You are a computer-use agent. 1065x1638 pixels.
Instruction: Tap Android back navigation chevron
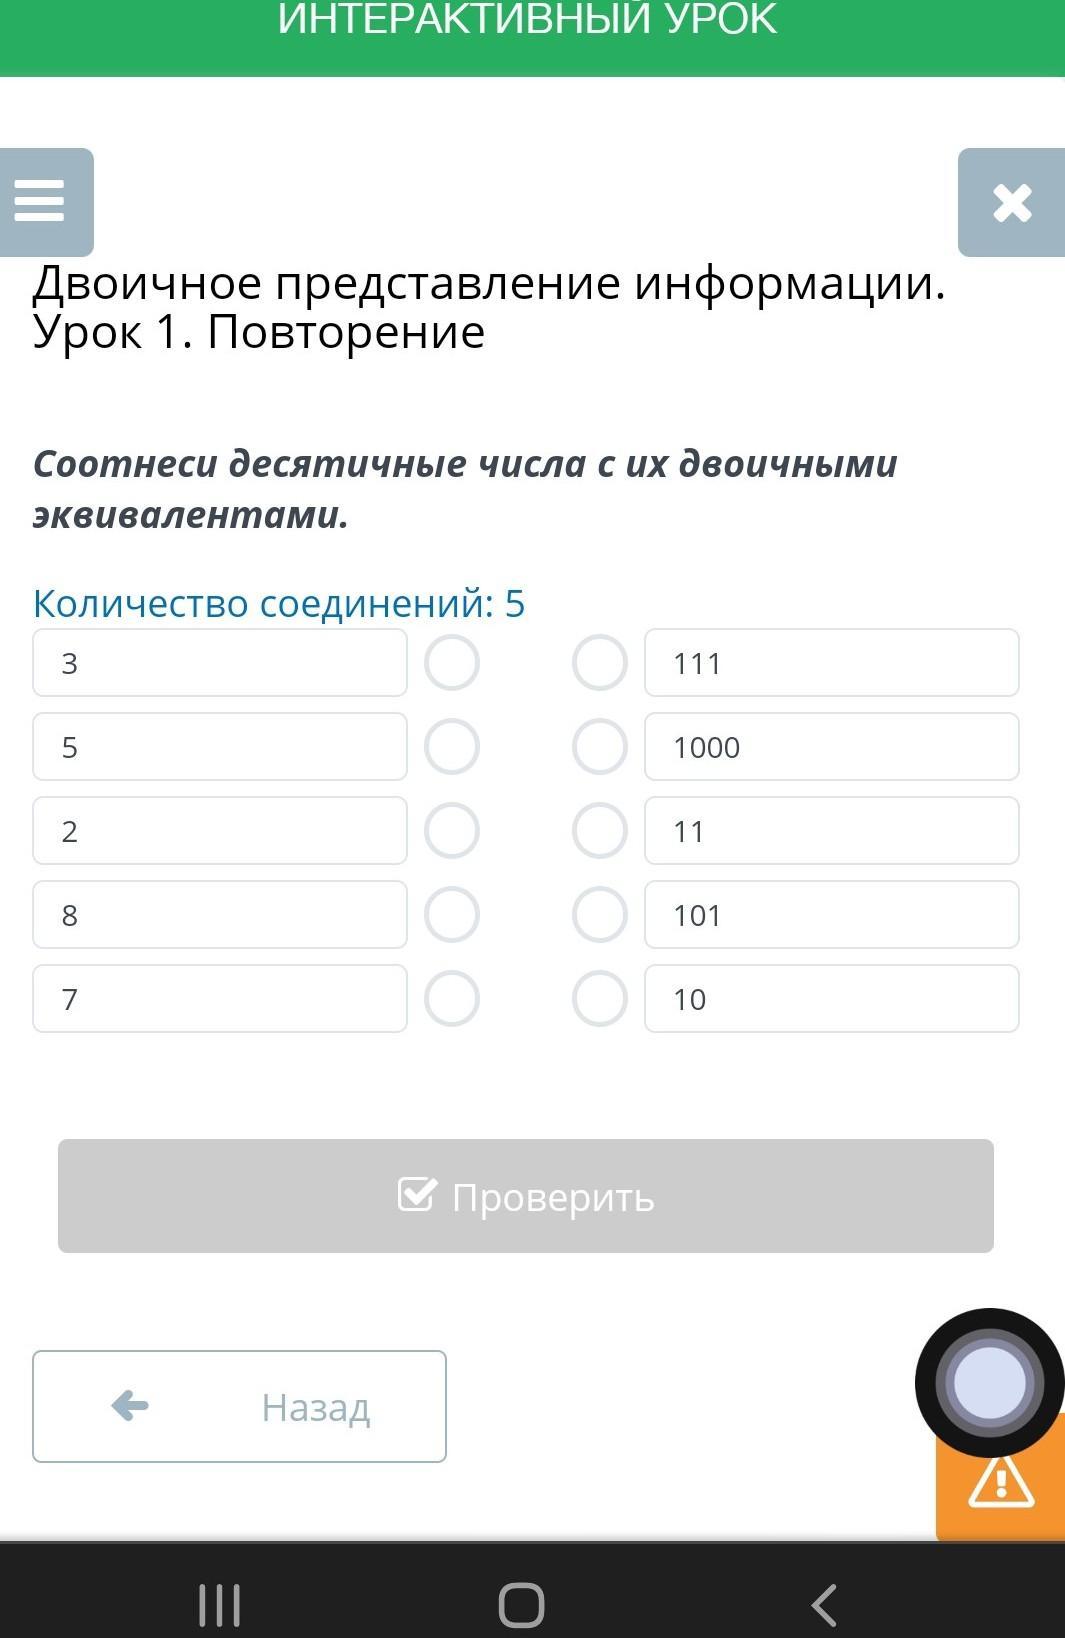824,1606
